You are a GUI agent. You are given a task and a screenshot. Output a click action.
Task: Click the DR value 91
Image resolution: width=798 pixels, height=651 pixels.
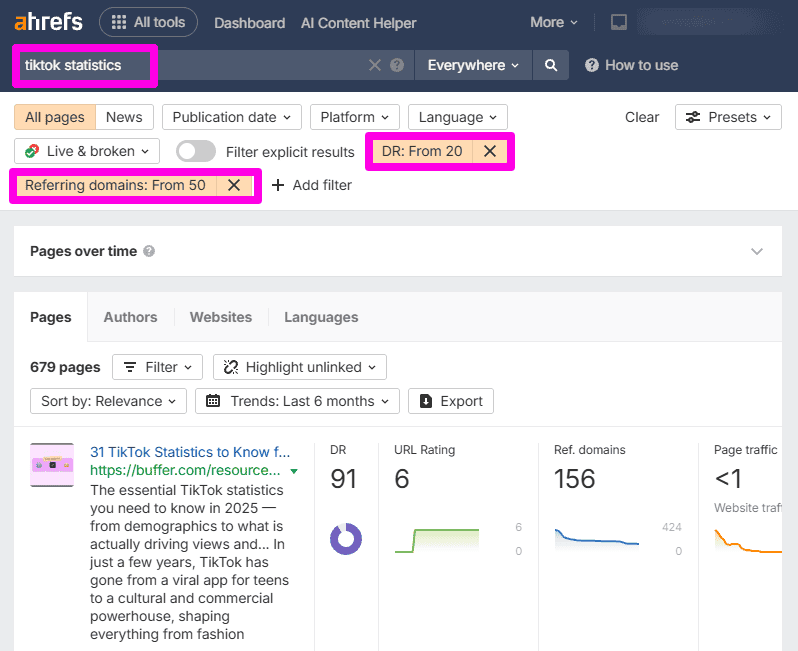344,479
